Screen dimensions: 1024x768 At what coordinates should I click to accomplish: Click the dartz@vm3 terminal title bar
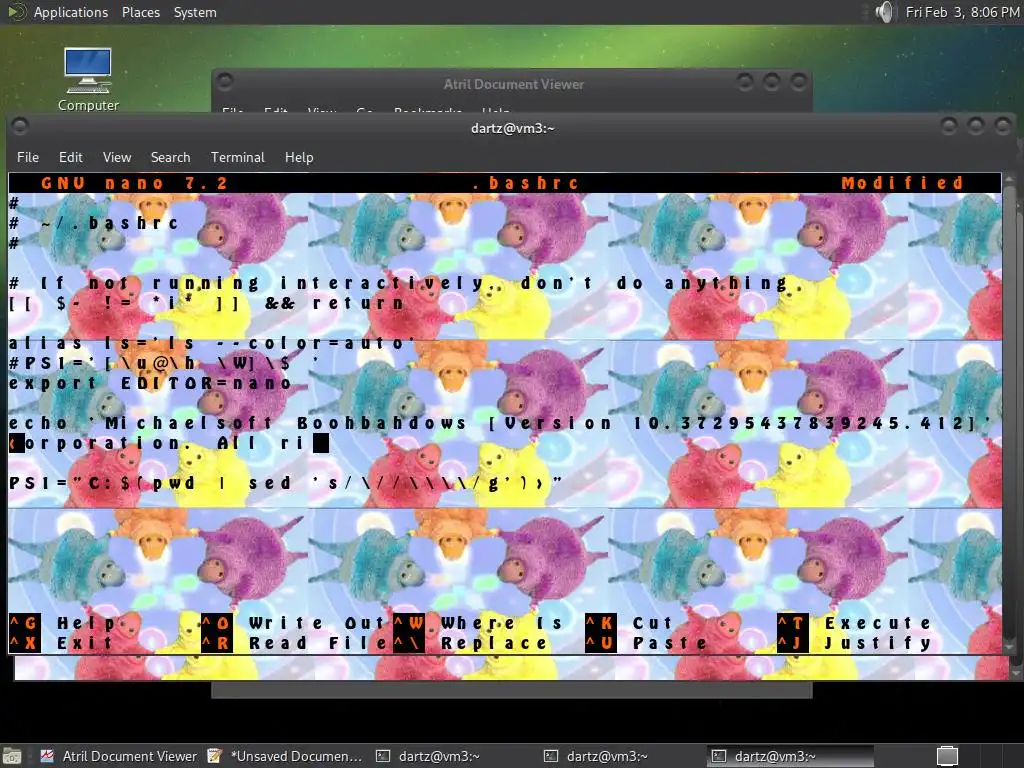pos(513,128)
